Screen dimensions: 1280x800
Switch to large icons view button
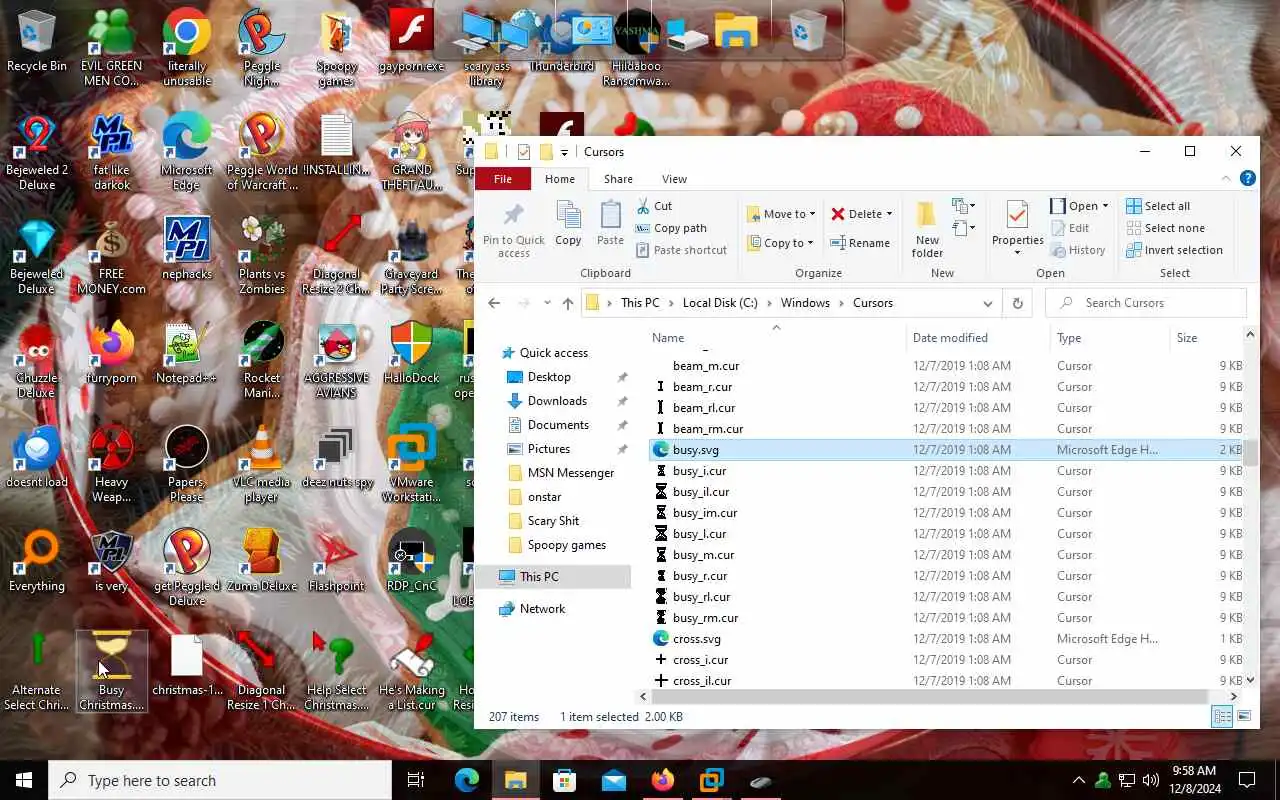[x=1244, y=717]
